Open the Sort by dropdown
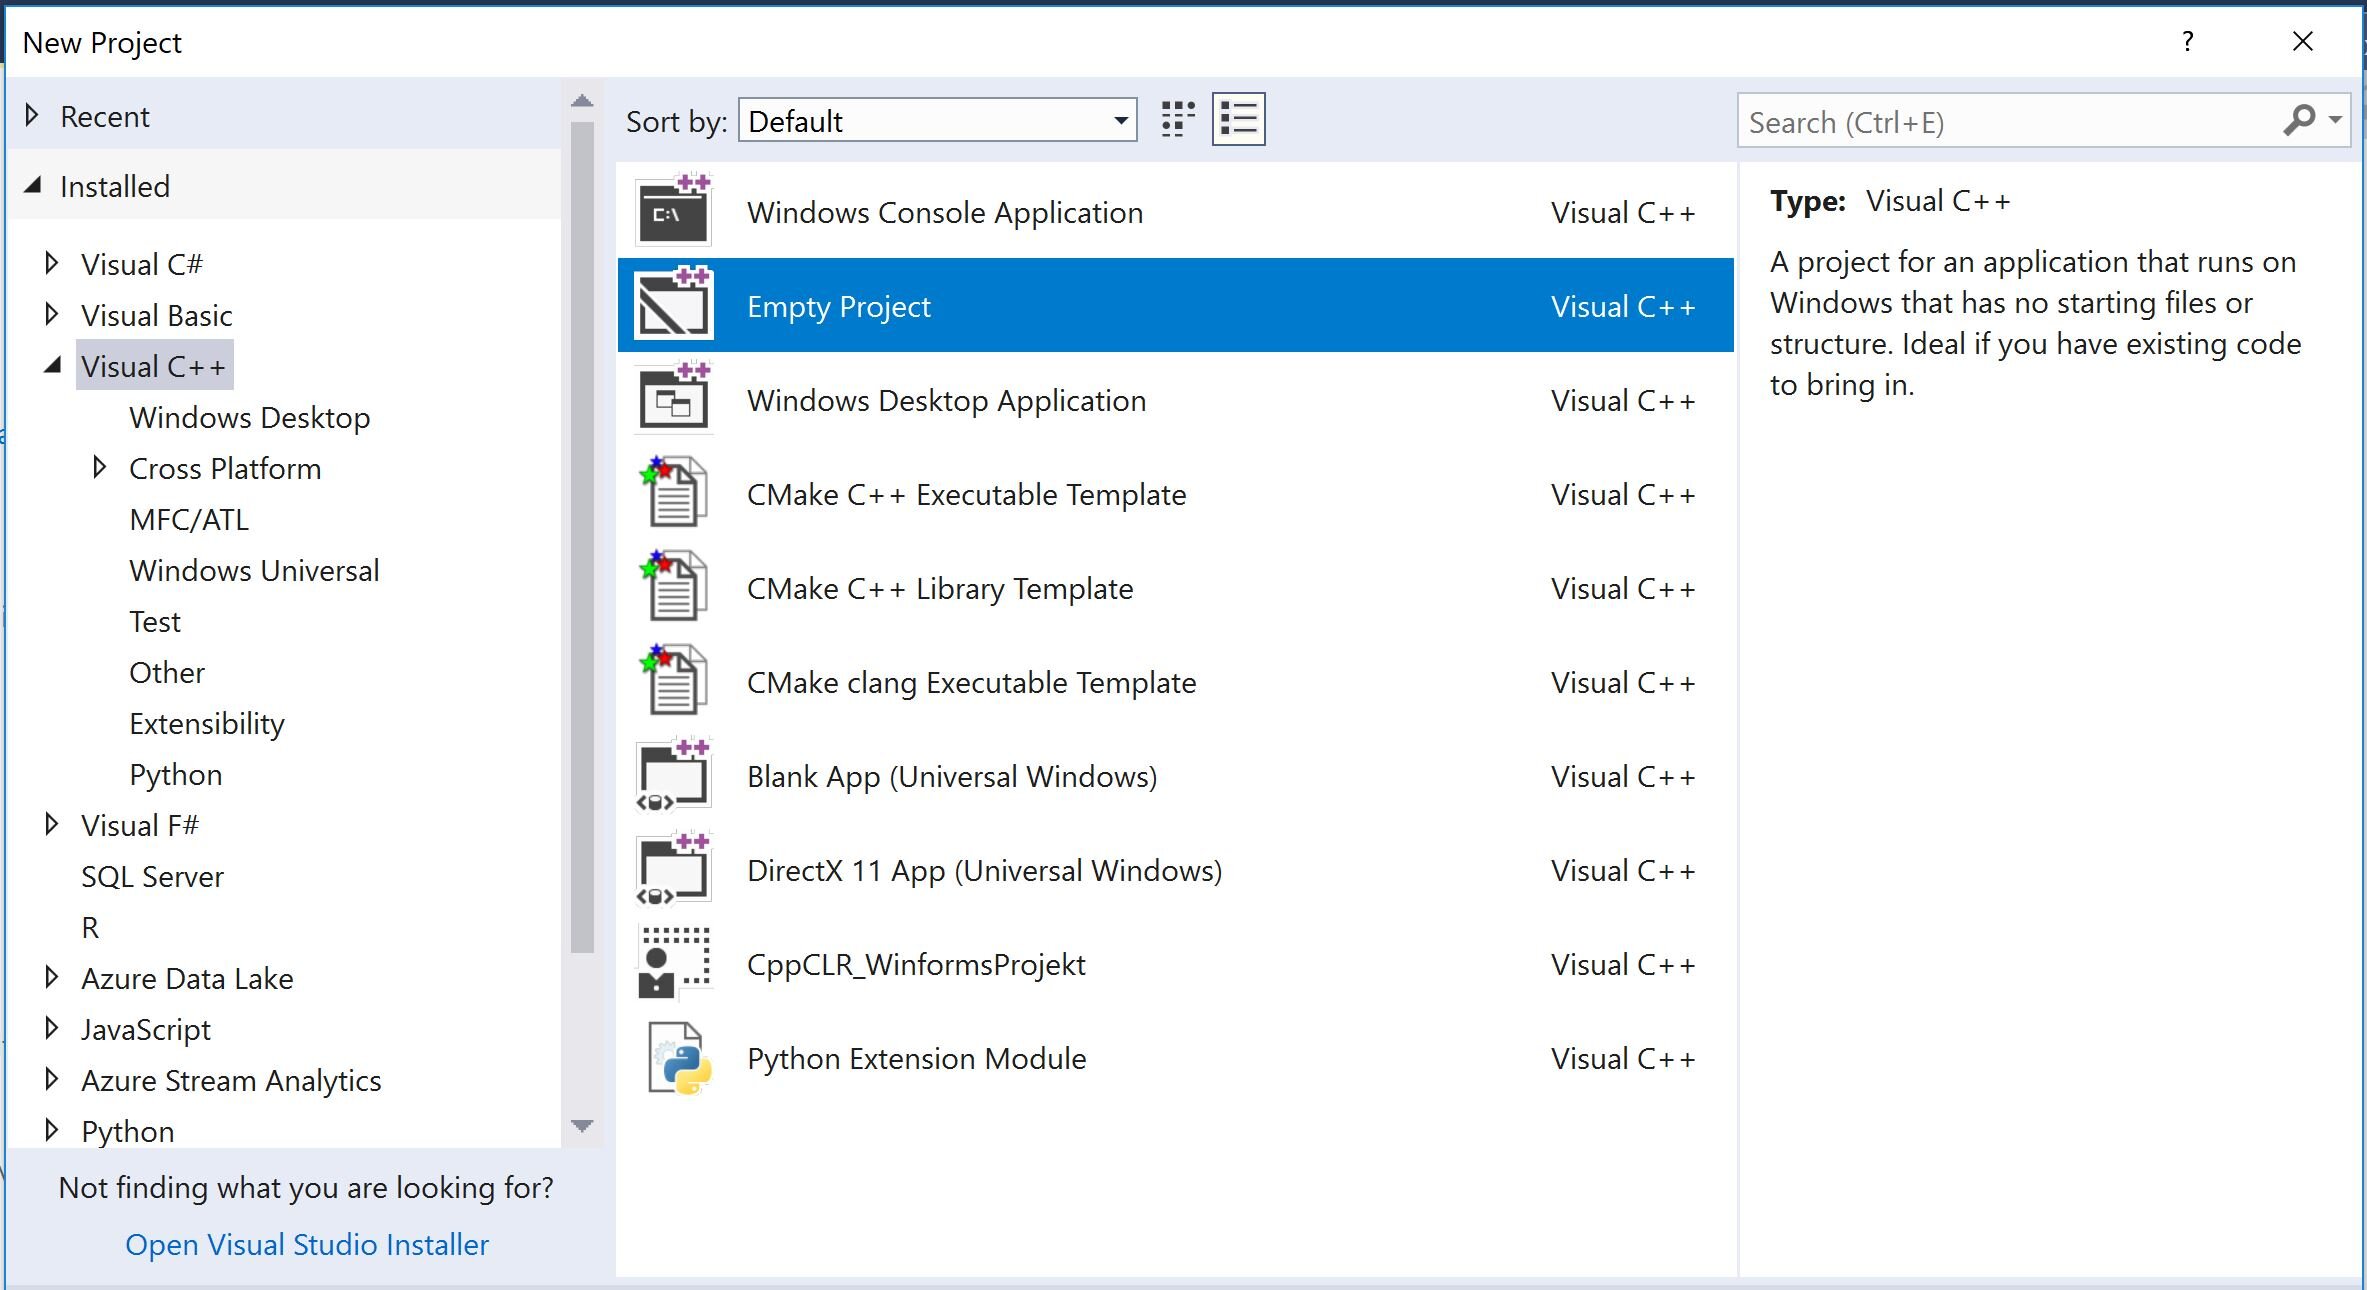 pyautogui.click(x=1121, y=121)
